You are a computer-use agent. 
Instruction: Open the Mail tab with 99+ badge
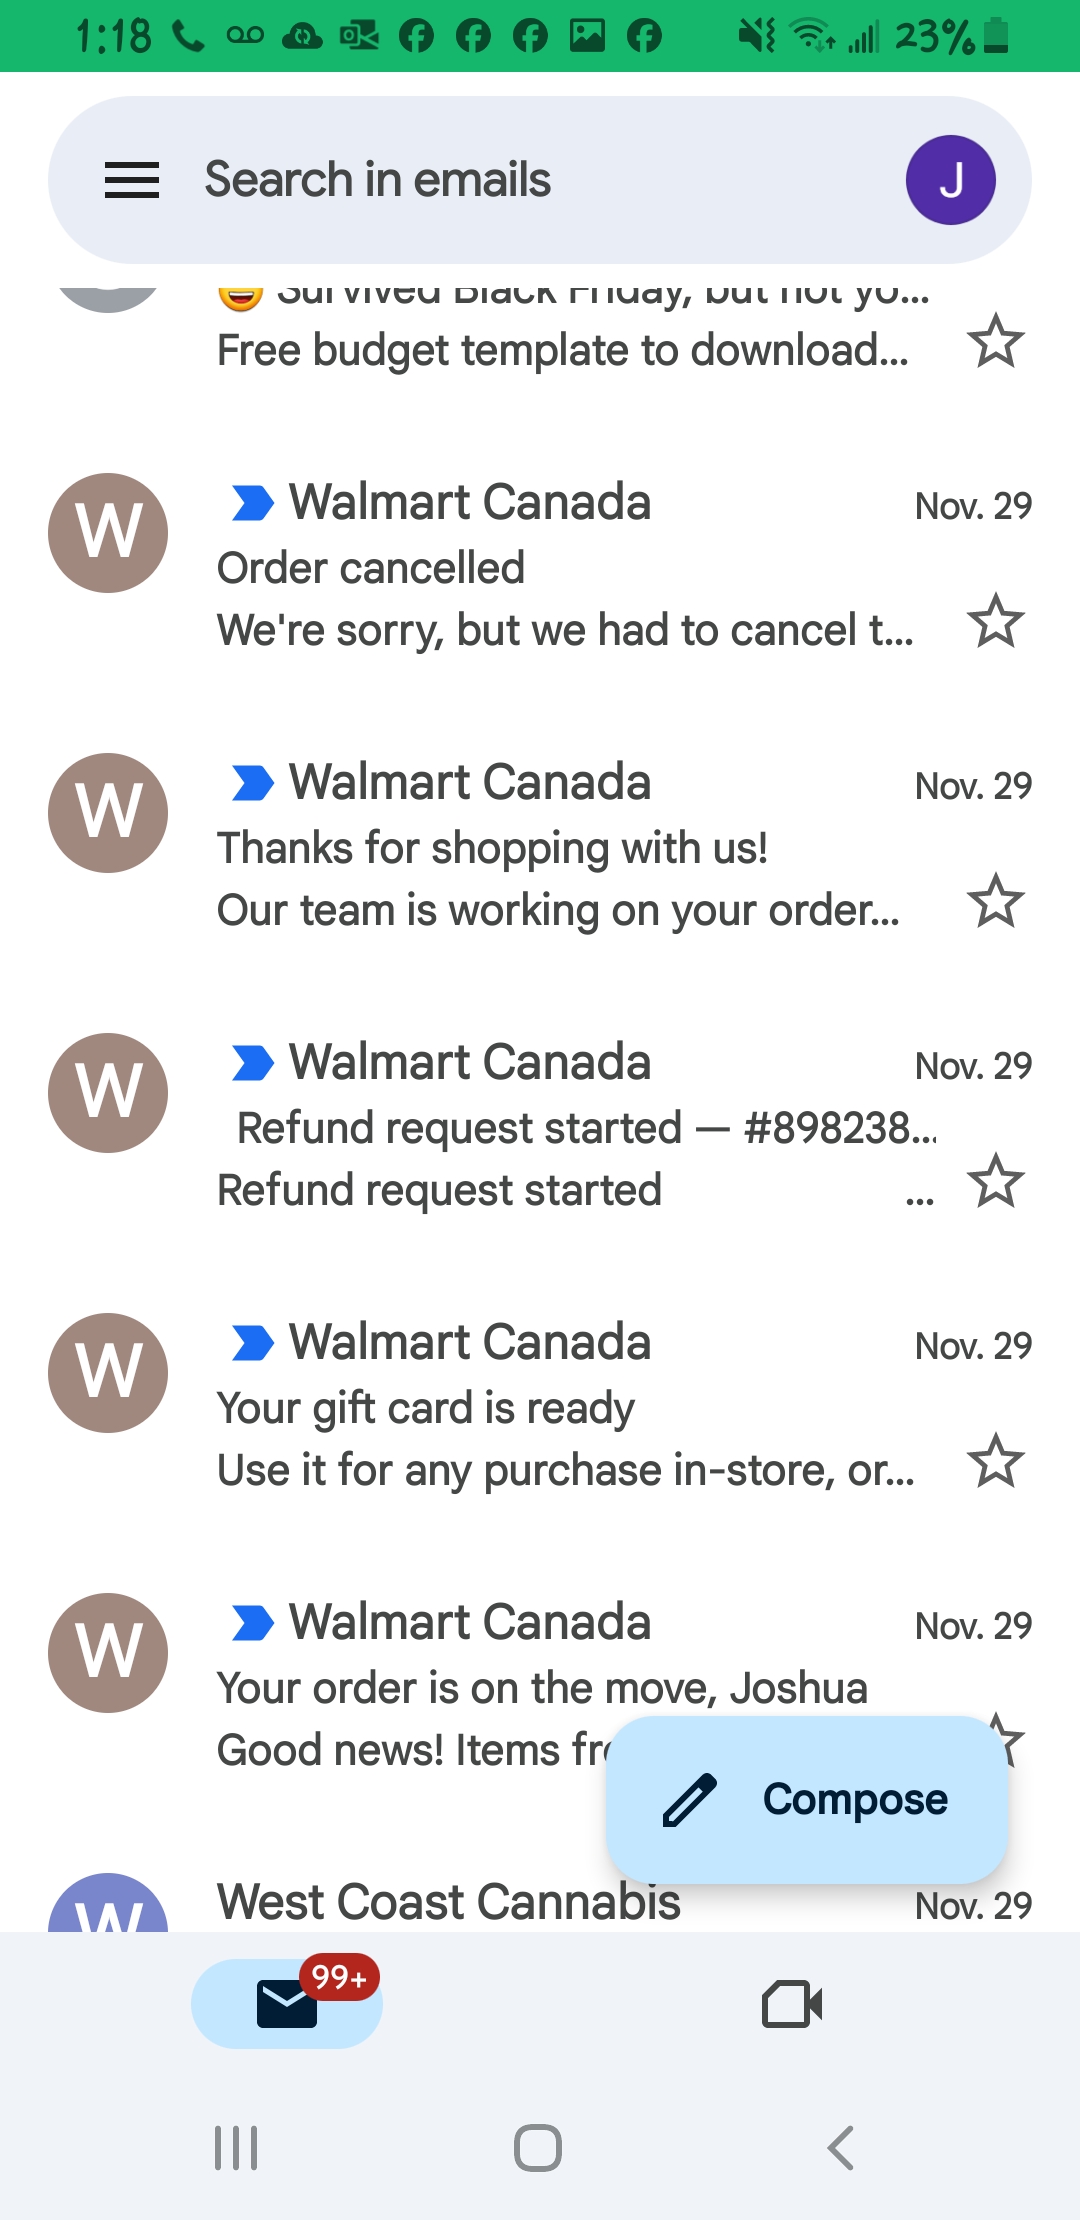click(287, 2004)
